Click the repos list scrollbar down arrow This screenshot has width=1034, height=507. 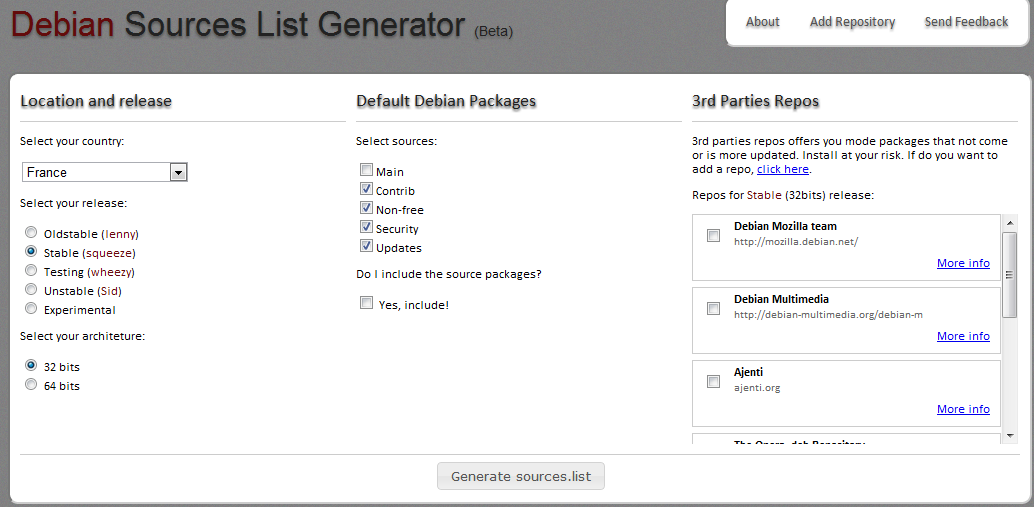1009,436
